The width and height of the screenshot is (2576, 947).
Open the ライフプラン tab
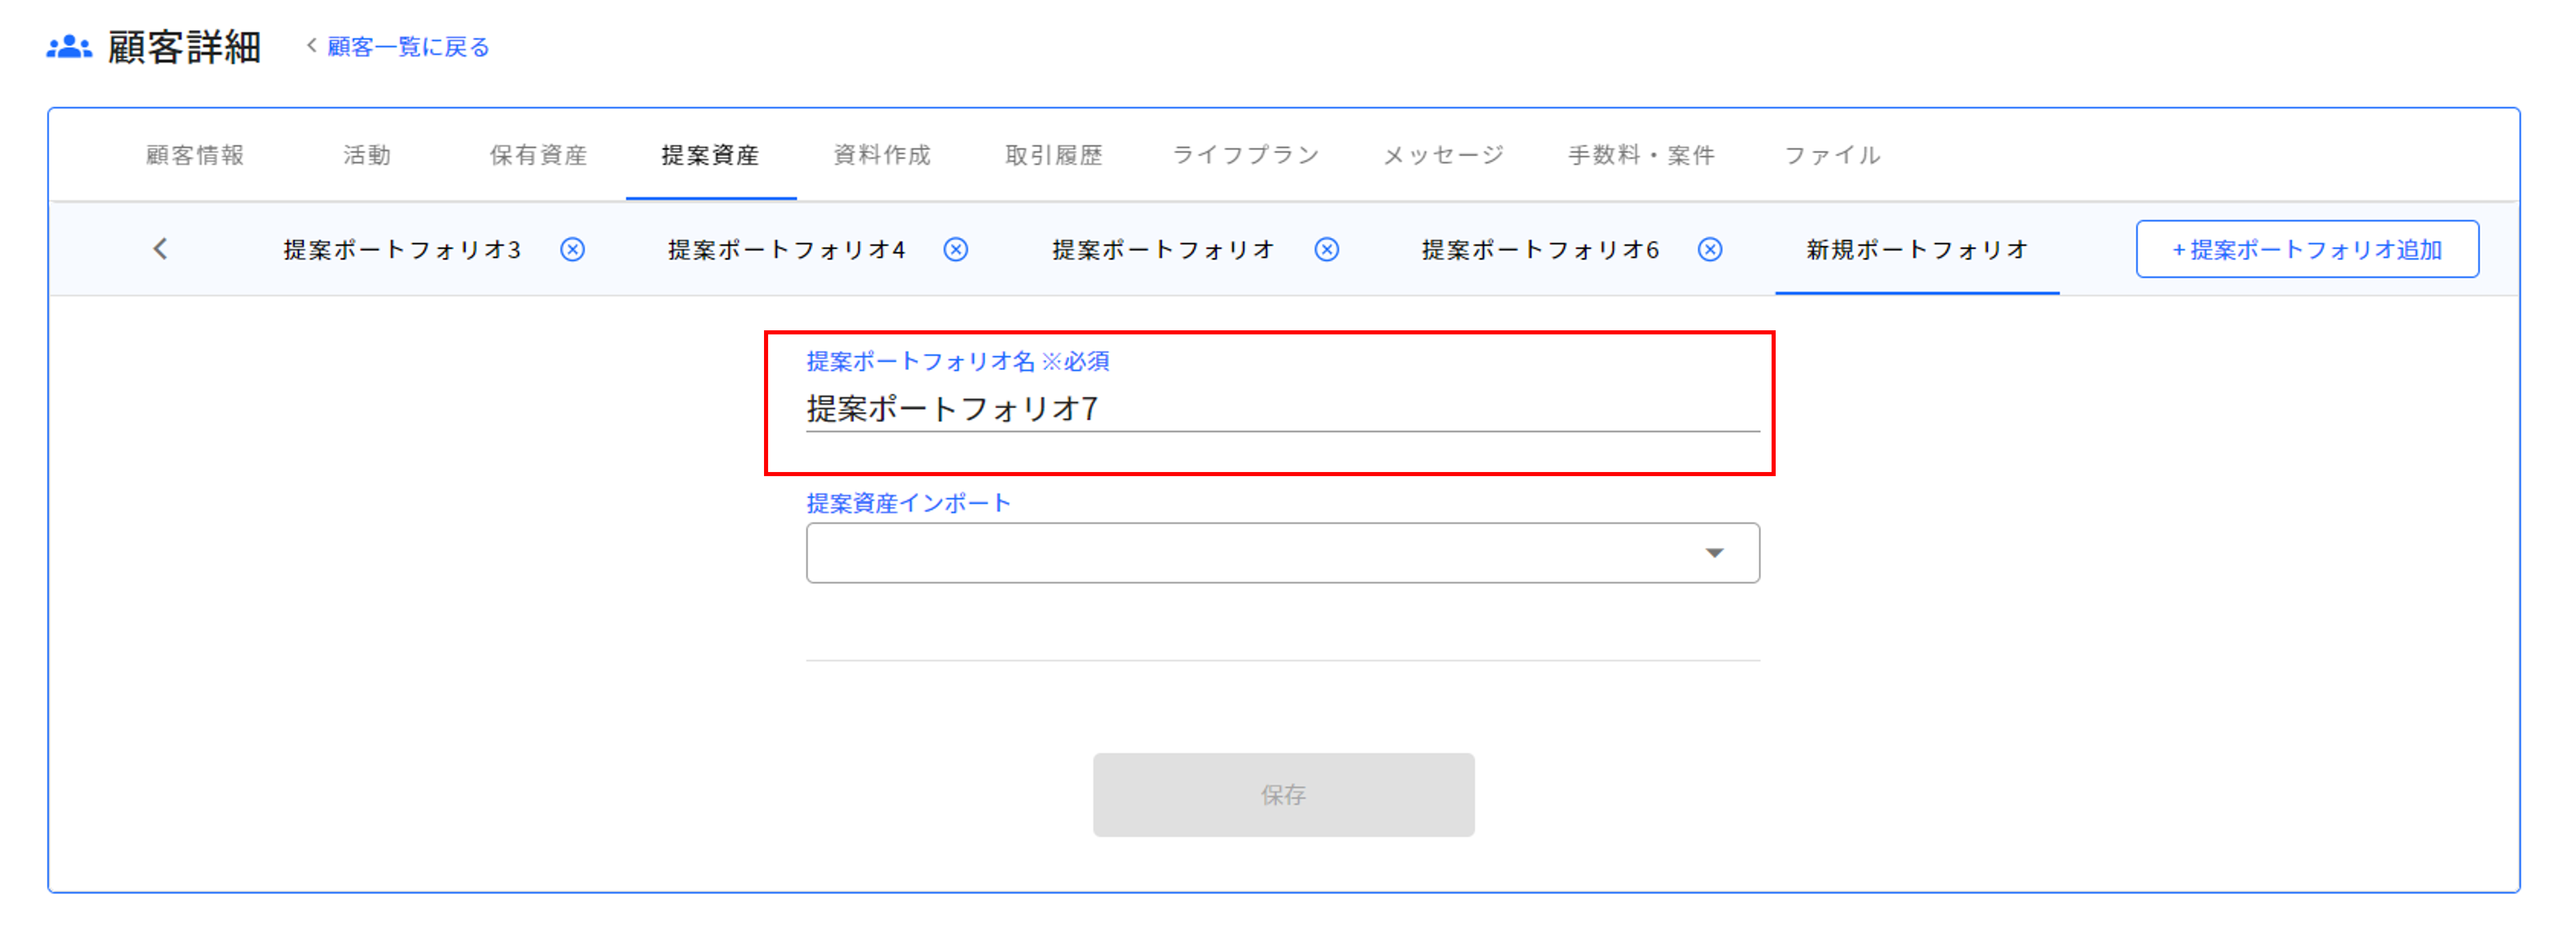pos(1246,155)
